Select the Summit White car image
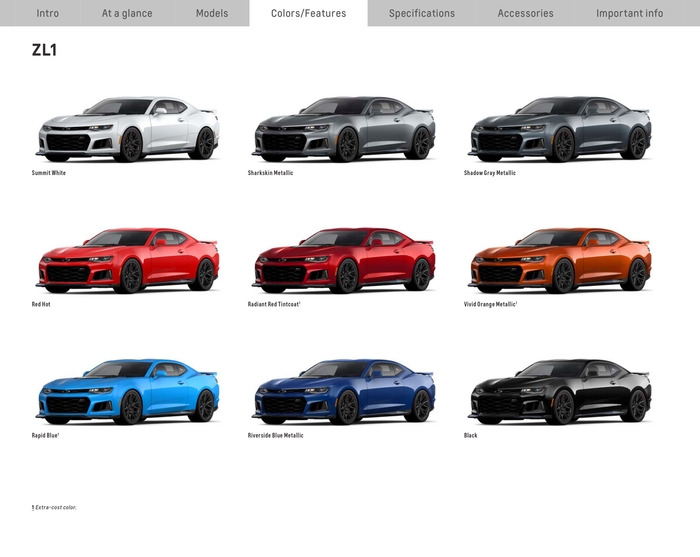 coord(127,129)
